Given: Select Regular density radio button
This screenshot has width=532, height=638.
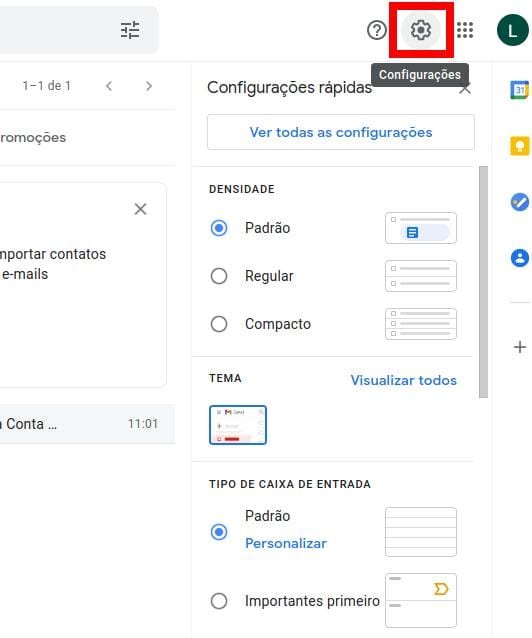Looking at the screenshot, I should click(x=219, y=276).
